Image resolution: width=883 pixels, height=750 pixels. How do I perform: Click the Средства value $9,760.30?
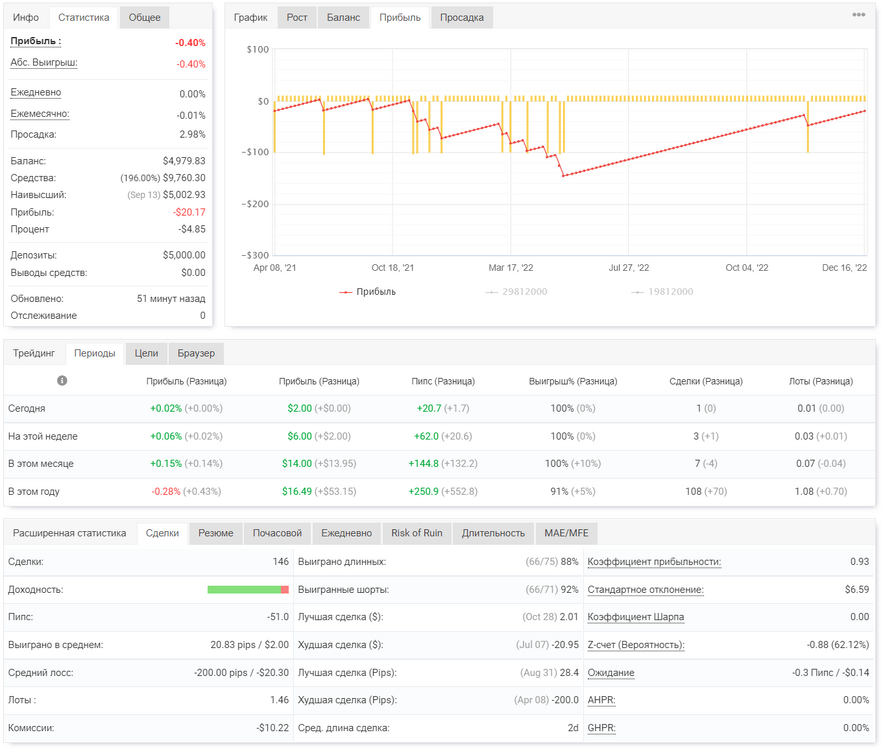[x=184, y=178]
